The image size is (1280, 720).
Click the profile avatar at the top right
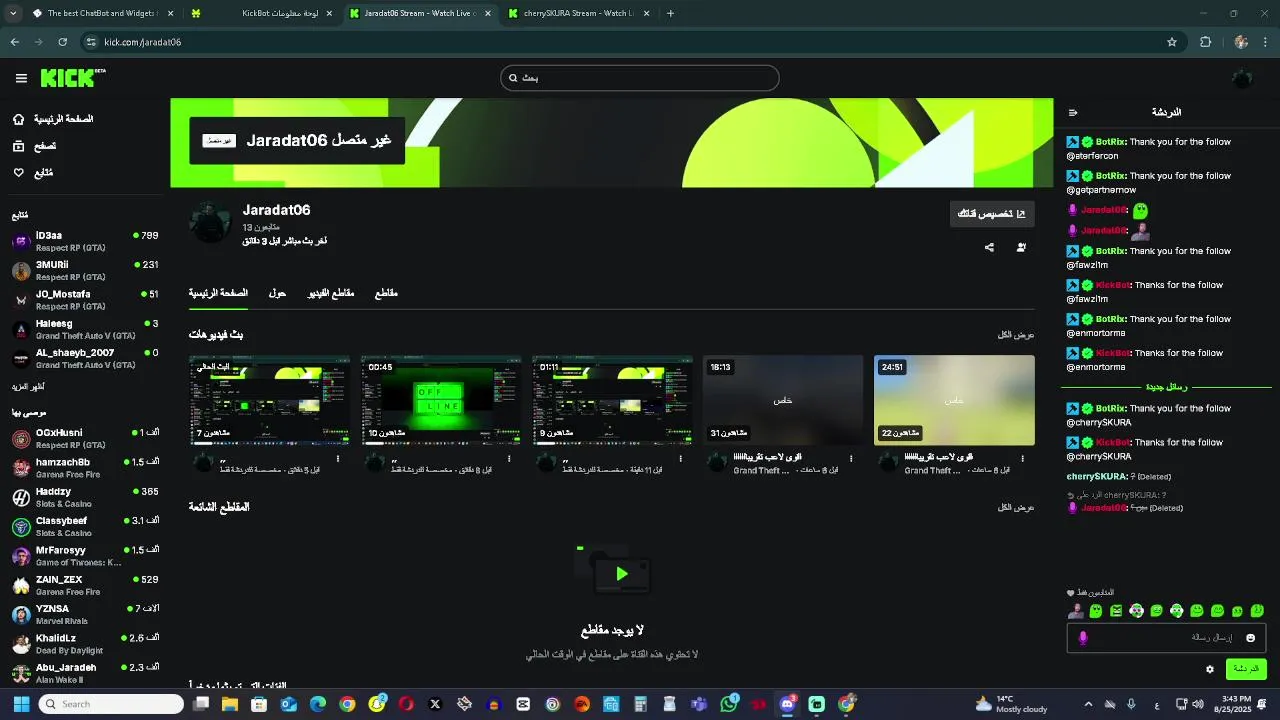click(x=1242, y=78)
